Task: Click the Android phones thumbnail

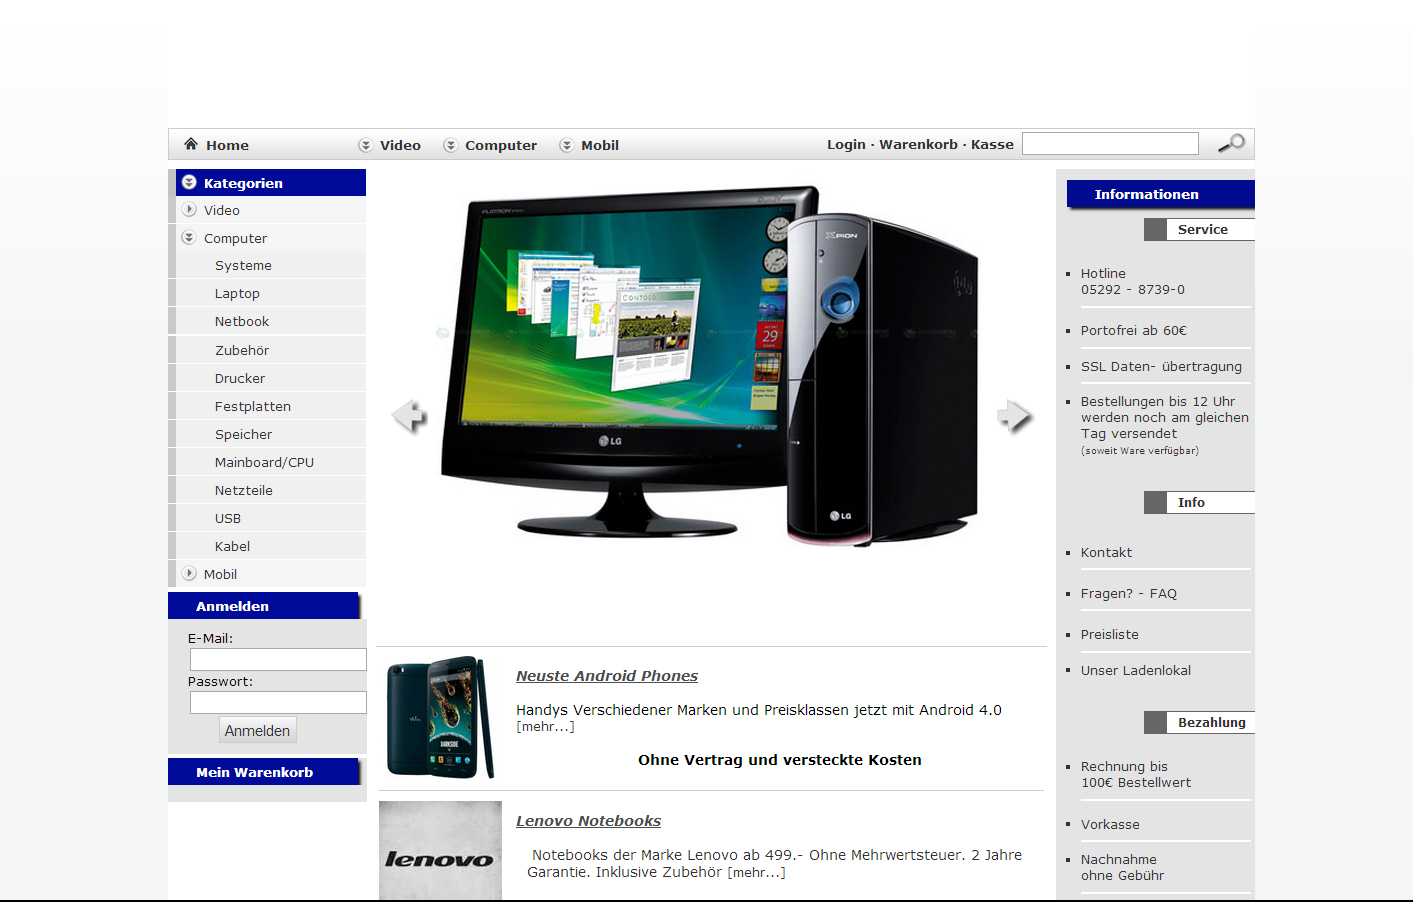Action: tap(440, 717)
